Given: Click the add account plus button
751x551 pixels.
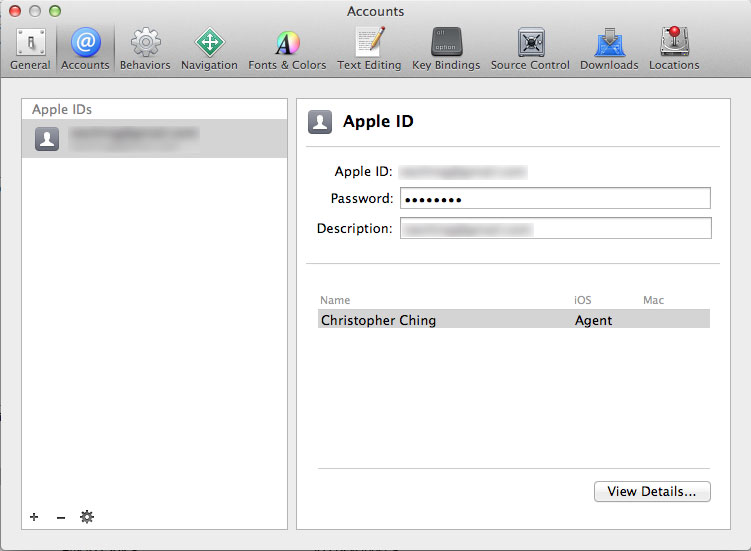Looking at the screenshot, I should pyautogui.click(x=34, y=517).
